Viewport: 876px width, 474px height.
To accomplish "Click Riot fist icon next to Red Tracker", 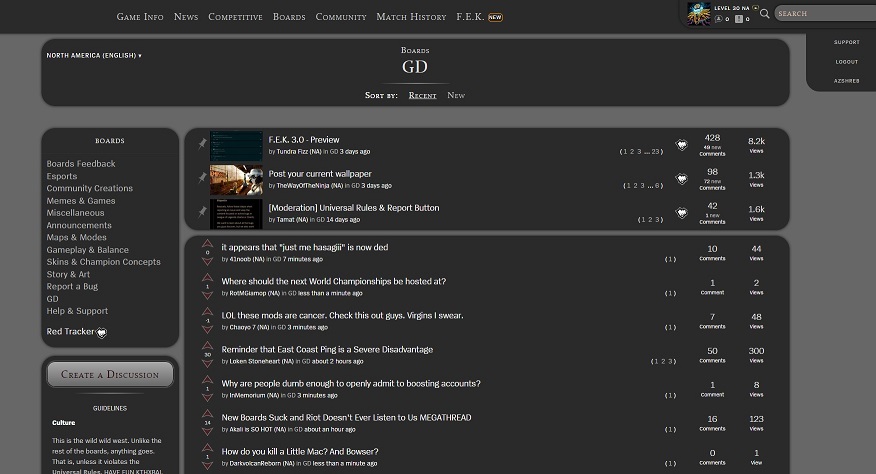I will pyautogui.click(x=101, y=333).
